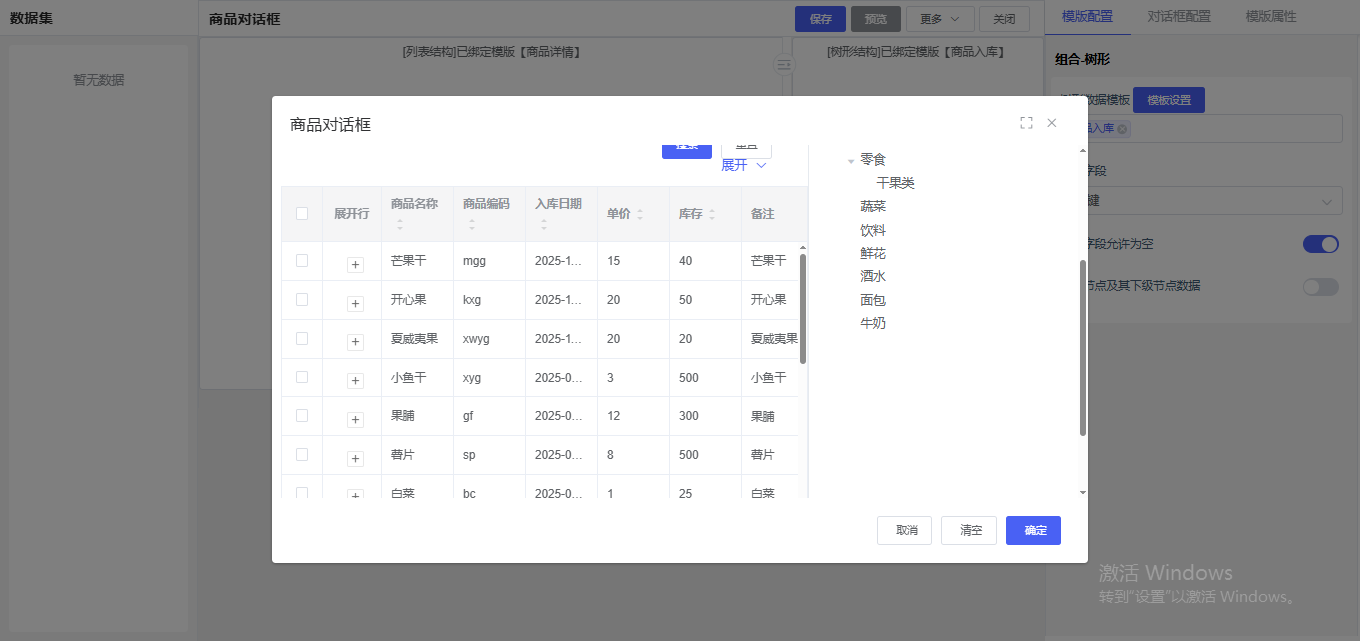The image size is (1360, 641).
Task: Collapse the 零食 tree node
Action: pos(851,160)
